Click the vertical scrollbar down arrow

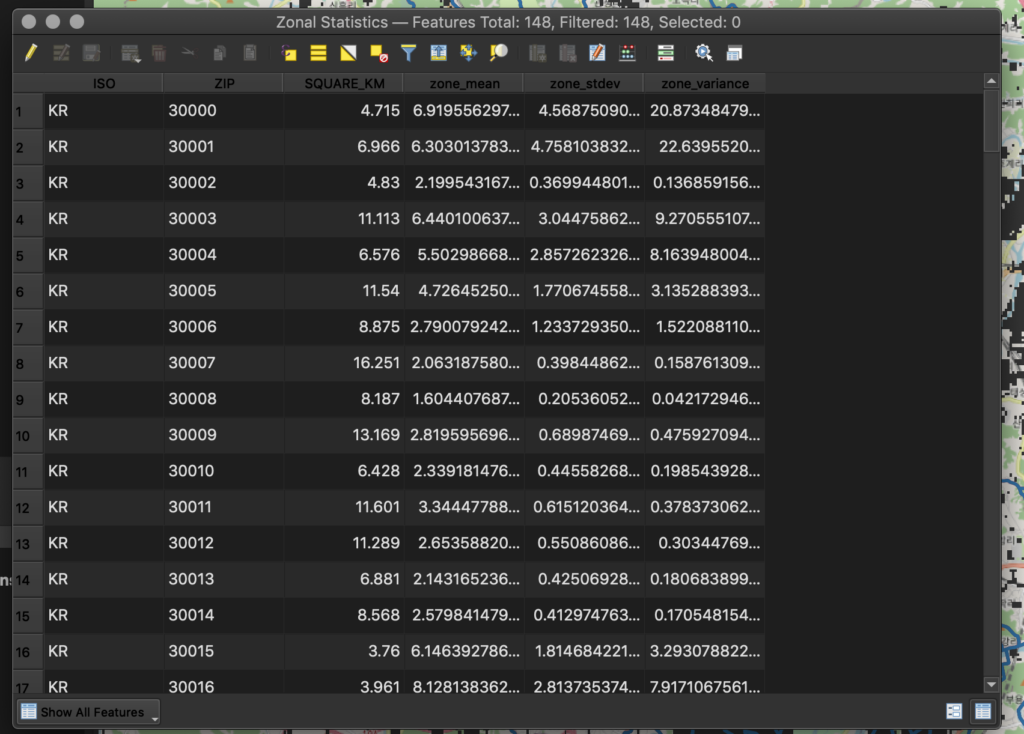click(991, 685)
